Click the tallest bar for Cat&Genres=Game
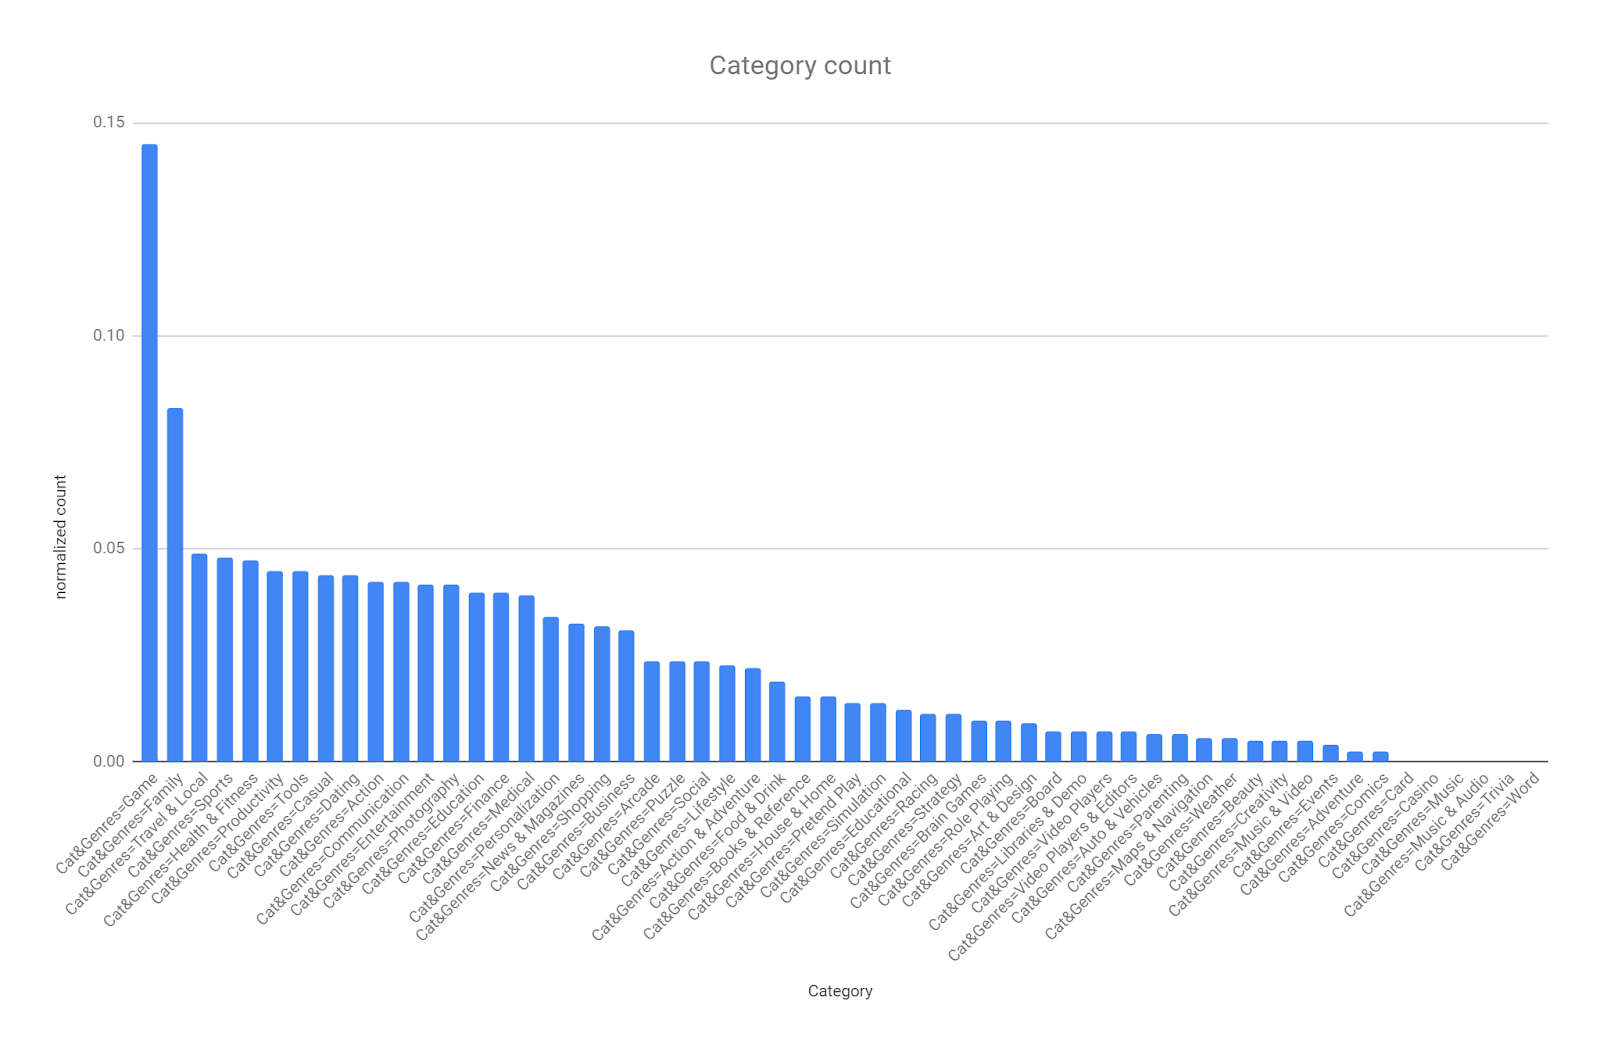Screen dimensions: 1600x1052 (x=149, y=452)
